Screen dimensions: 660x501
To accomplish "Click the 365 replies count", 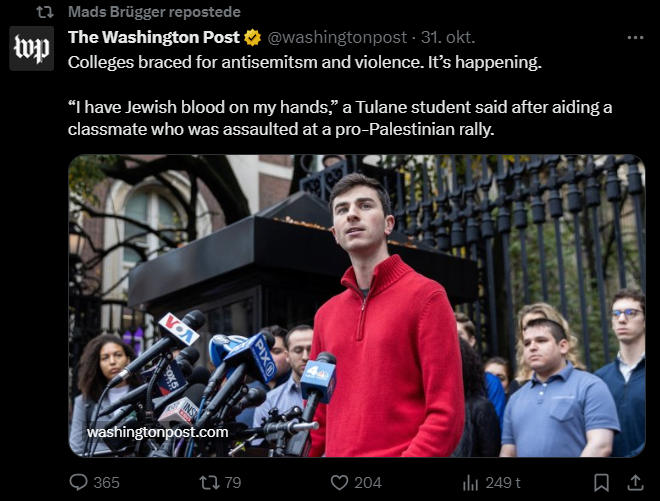I will [x=106, y=482].
